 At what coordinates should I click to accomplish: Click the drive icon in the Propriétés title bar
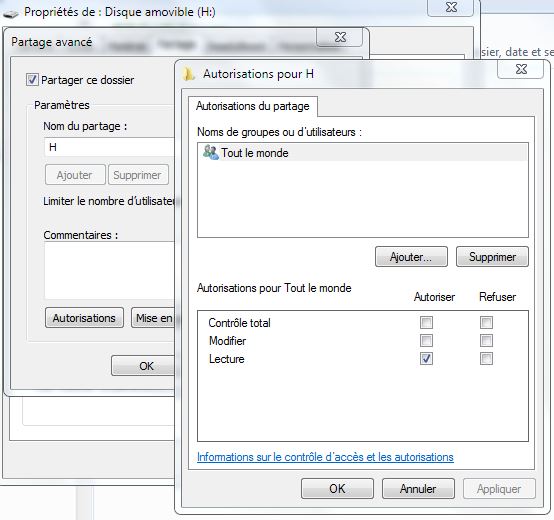pyautogui.click(x=11, y=13)
